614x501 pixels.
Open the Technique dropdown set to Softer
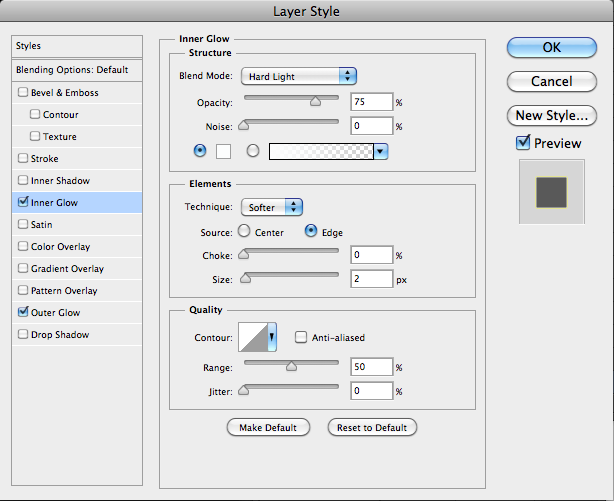[272, 207]
